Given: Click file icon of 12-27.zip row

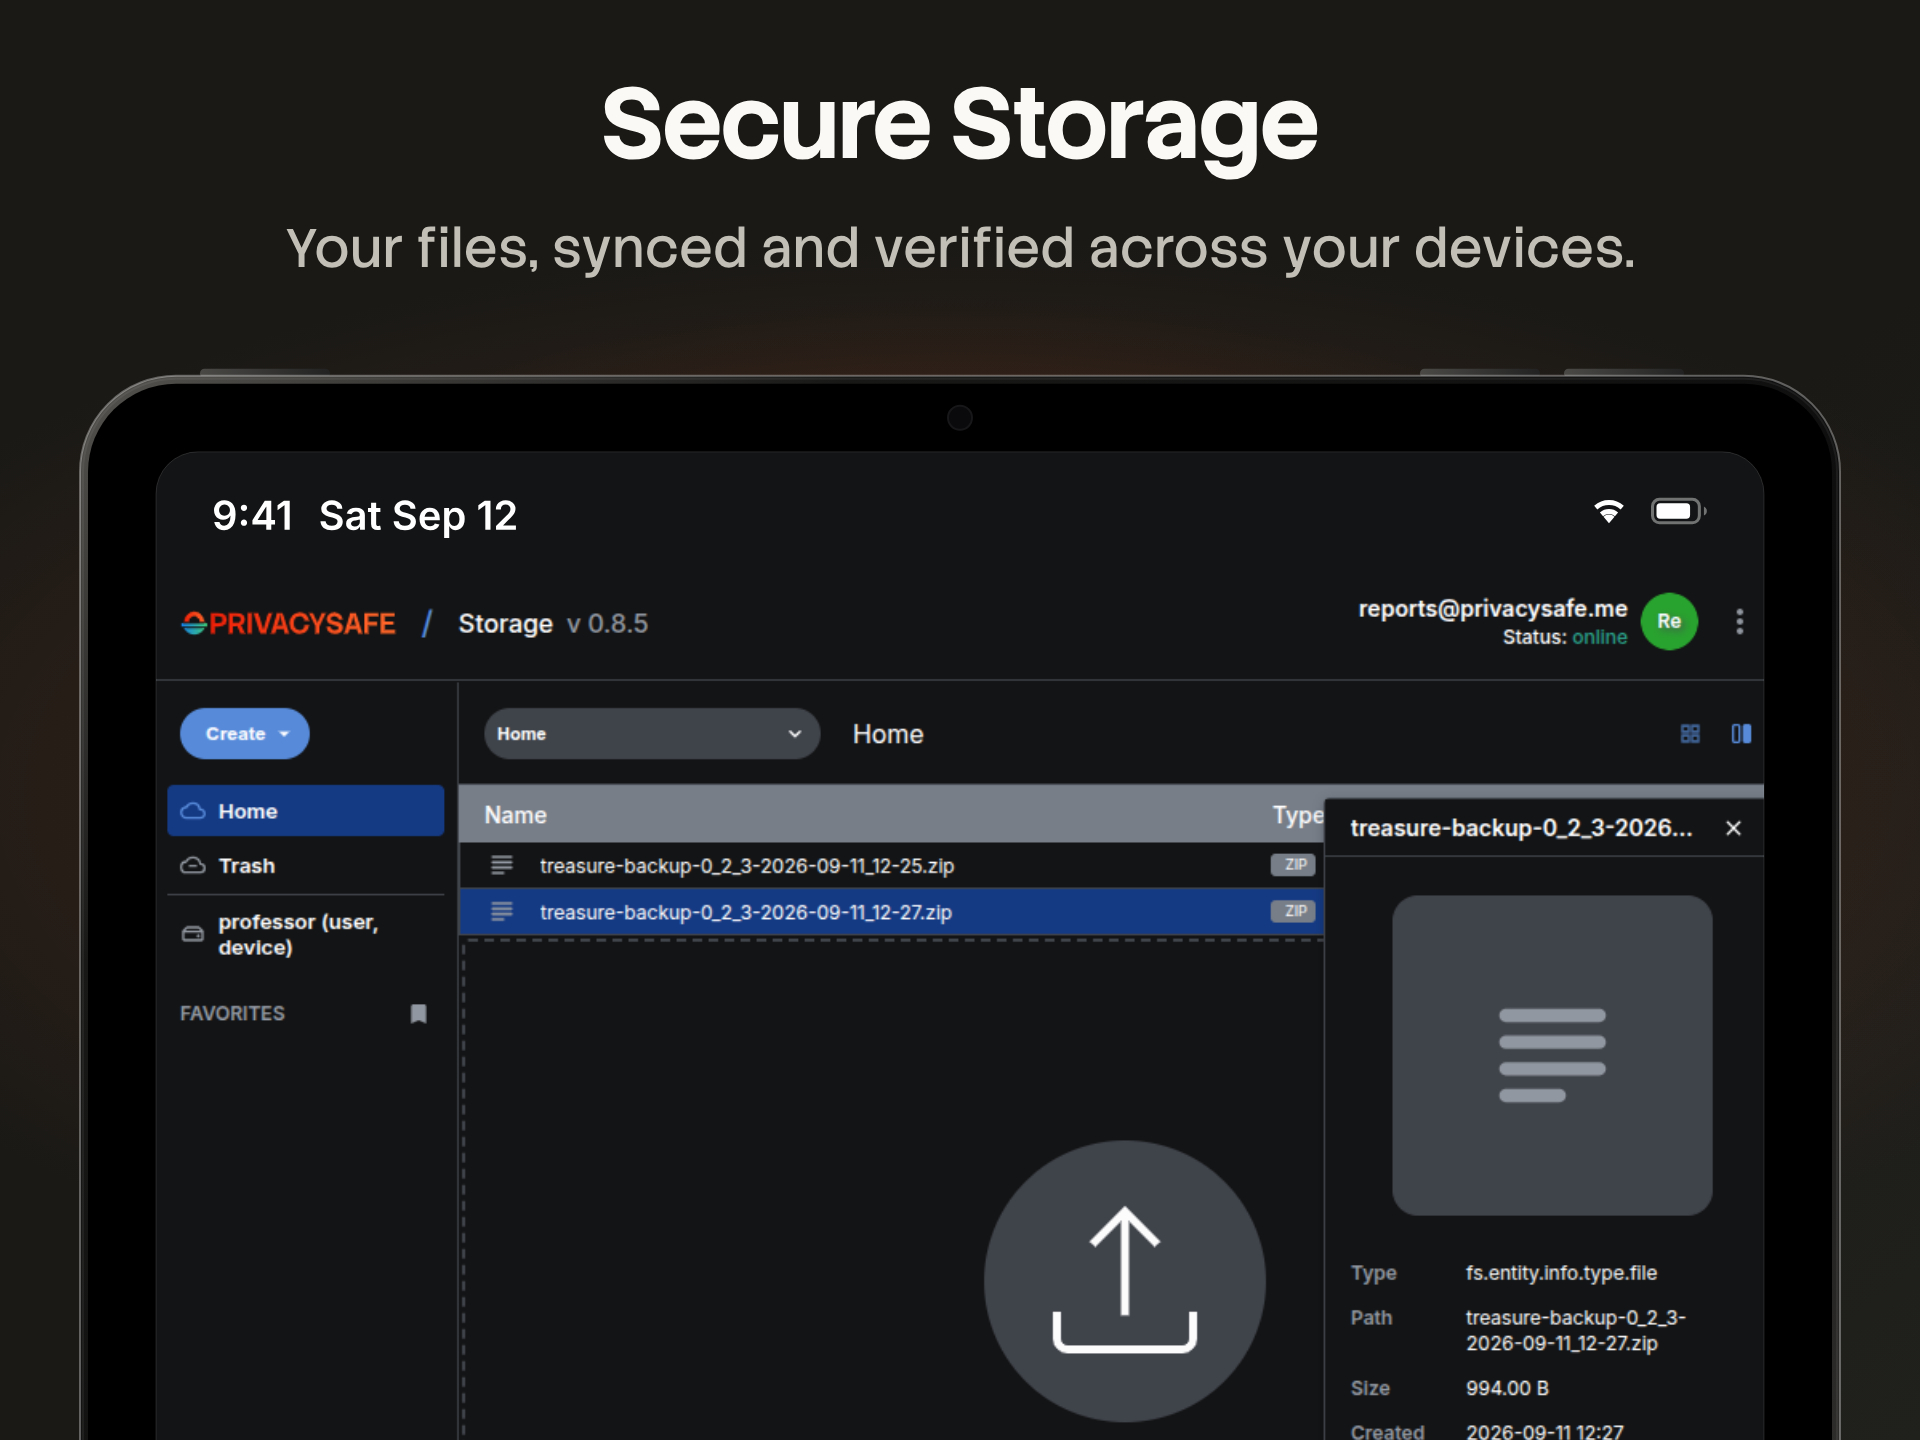Looking at the screenshot, I should click(x=502, y=911).
